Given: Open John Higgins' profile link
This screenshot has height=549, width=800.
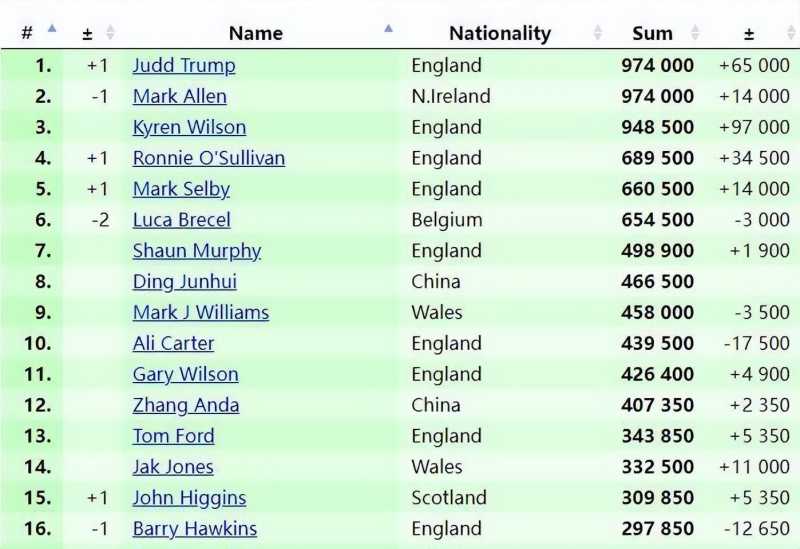Looking at the screenshot, I should [x=189, y=499].
